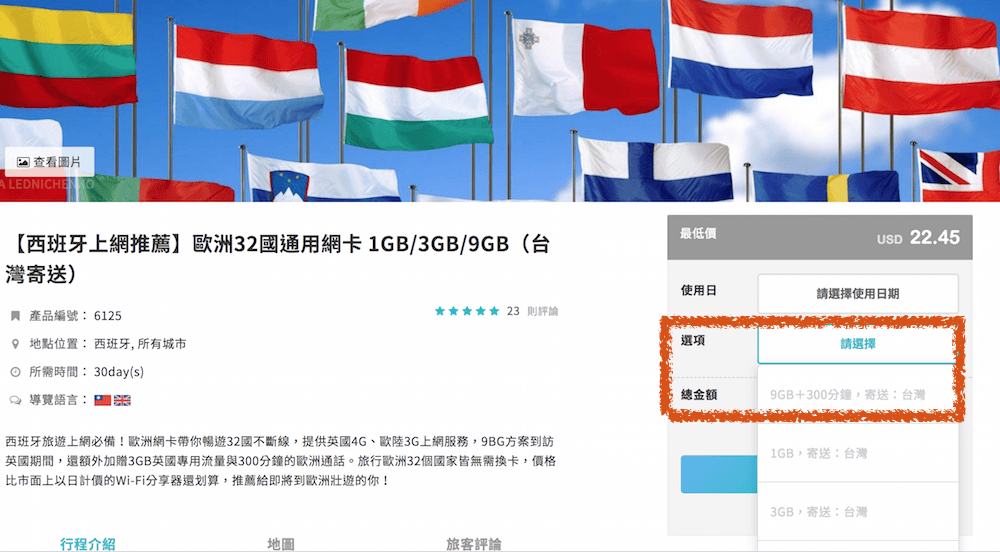Expand the 請選擇 options dropdown
Screen dimensions: 1000x552
pos(857,343)
